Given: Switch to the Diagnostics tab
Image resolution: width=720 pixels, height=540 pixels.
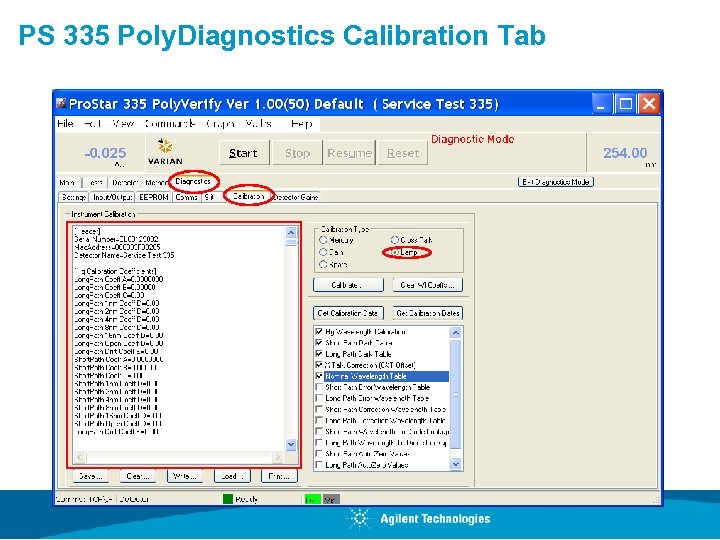Looking at the screenshot, I should click(x=193, y=181).
